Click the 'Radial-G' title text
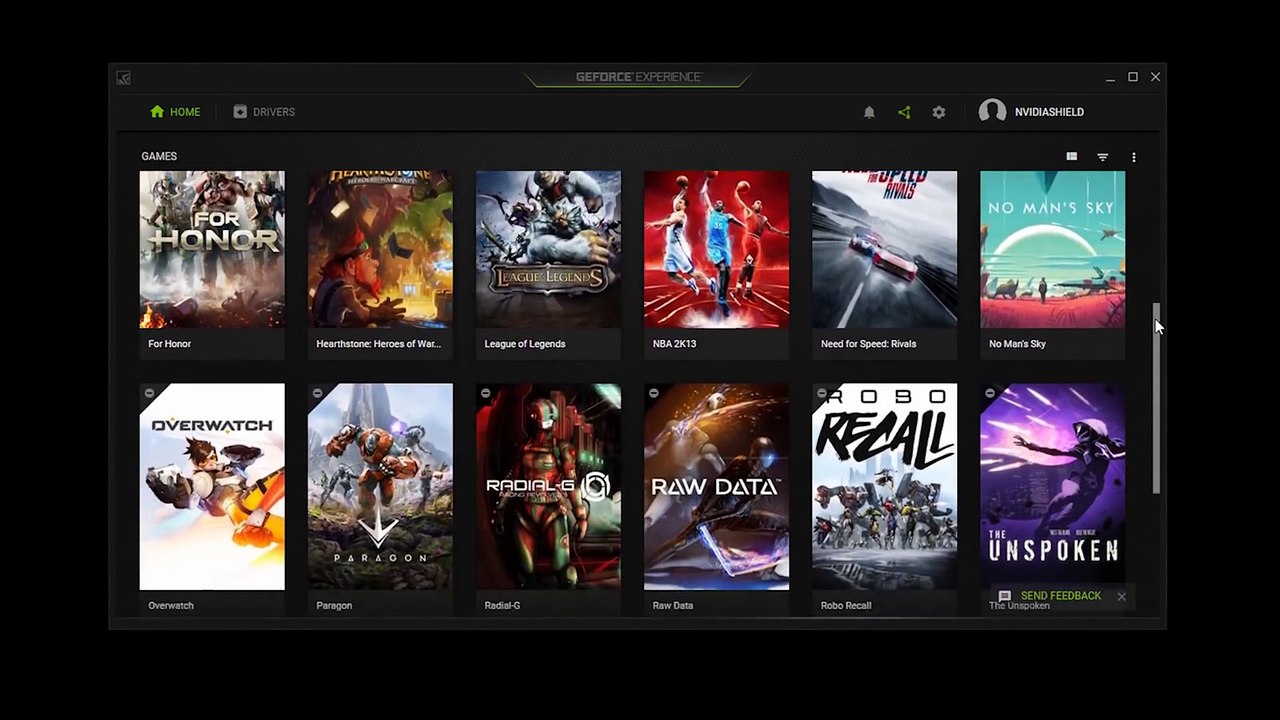The height and width of the screenshot is (720, 1280). click(502, 606)
